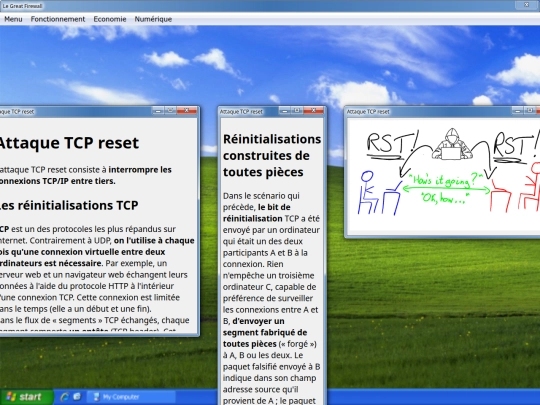Click the 'Le Great Firewall' title text
540x405 pixels.
[22, 6]
